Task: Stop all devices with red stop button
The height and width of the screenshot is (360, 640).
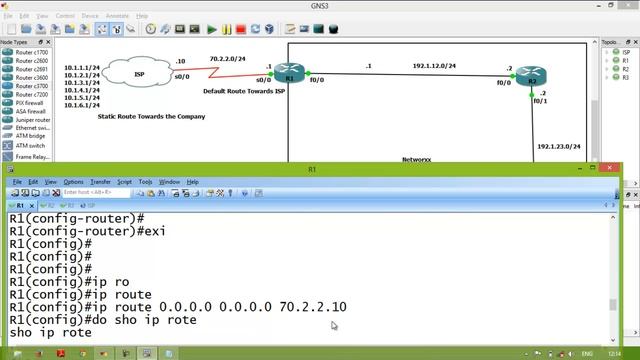Action: click(x=241, y=29)
